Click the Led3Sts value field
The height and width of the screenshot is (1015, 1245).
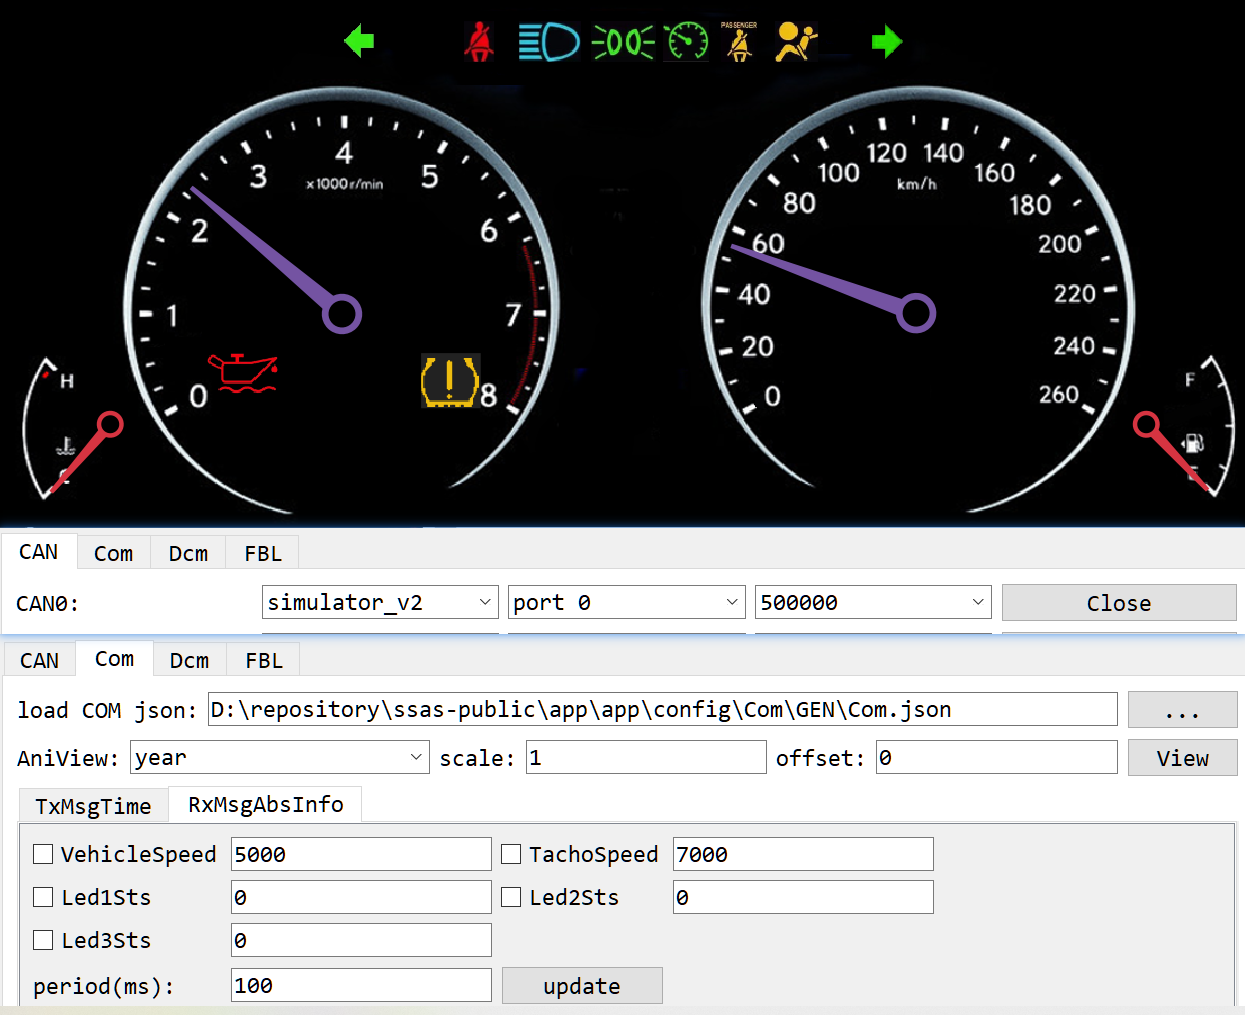[x=361, y=940]
